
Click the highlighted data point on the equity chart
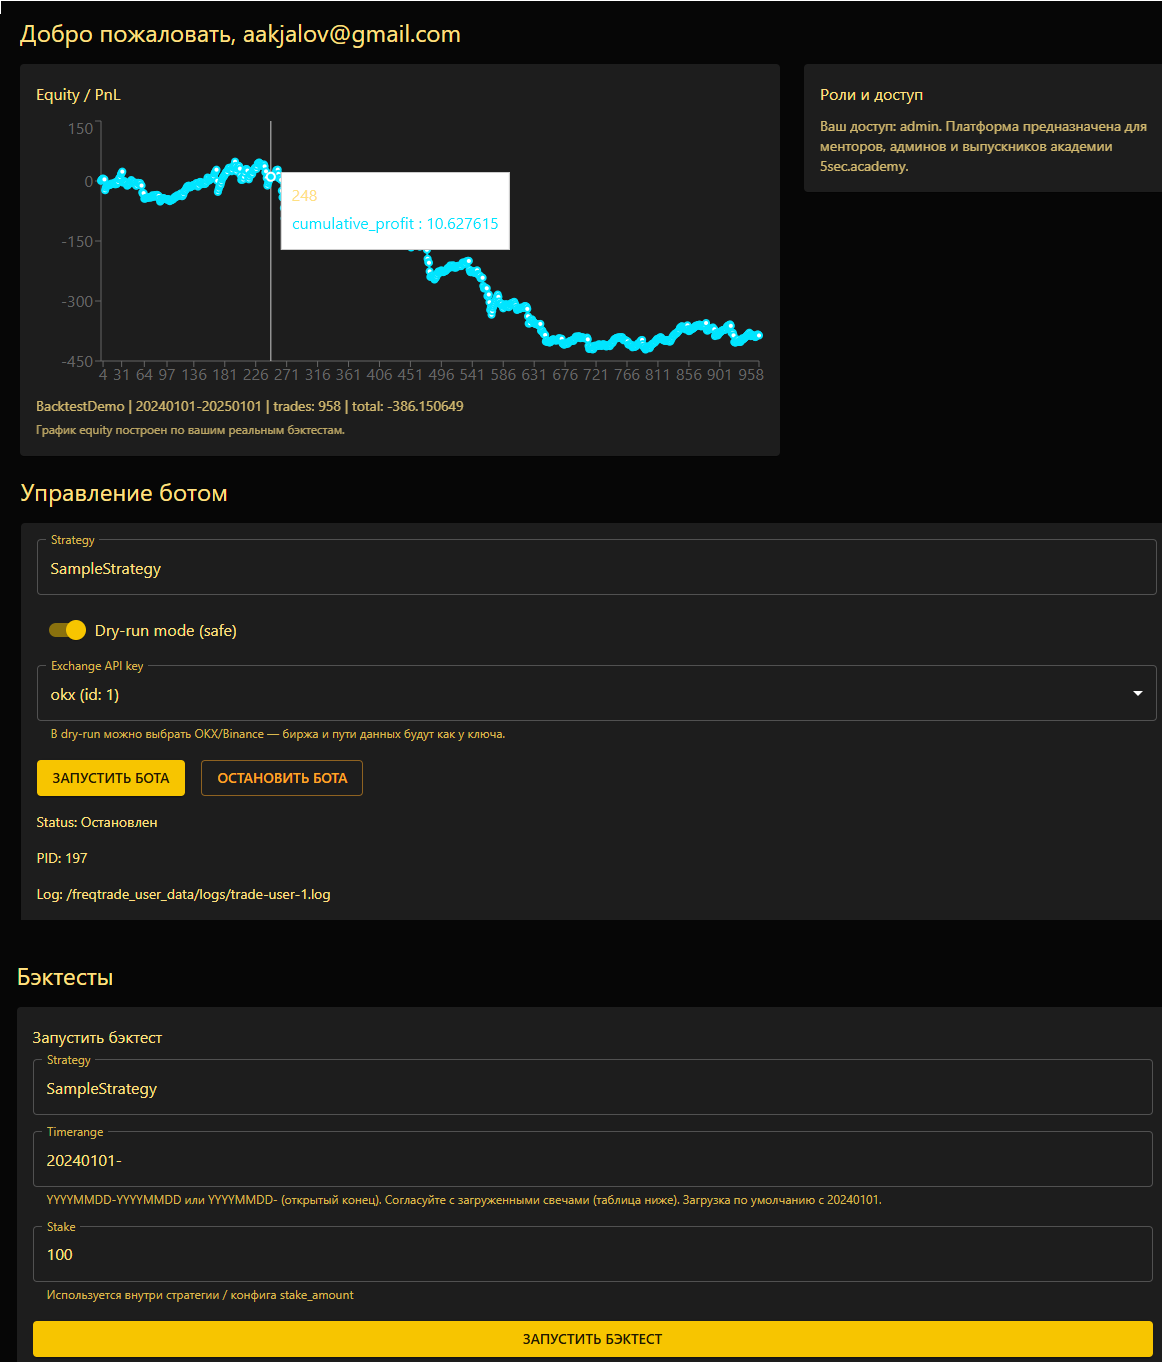(x=271, y=175)
